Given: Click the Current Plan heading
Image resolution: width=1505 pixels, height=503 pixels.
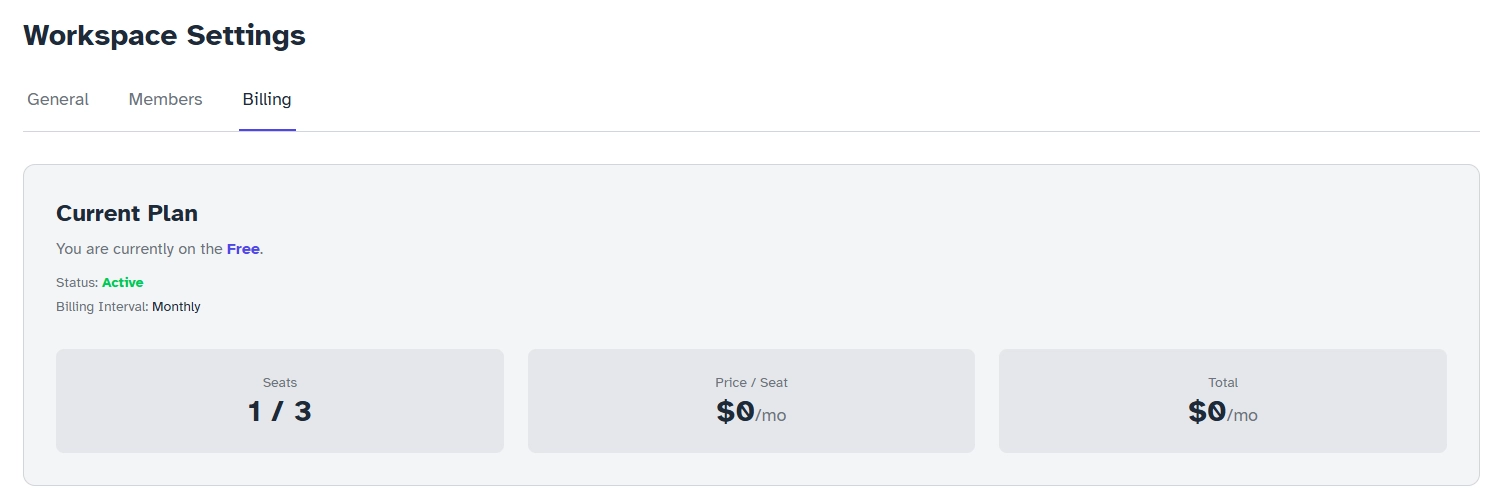Looking at the screenshot, I should (127, 213).
